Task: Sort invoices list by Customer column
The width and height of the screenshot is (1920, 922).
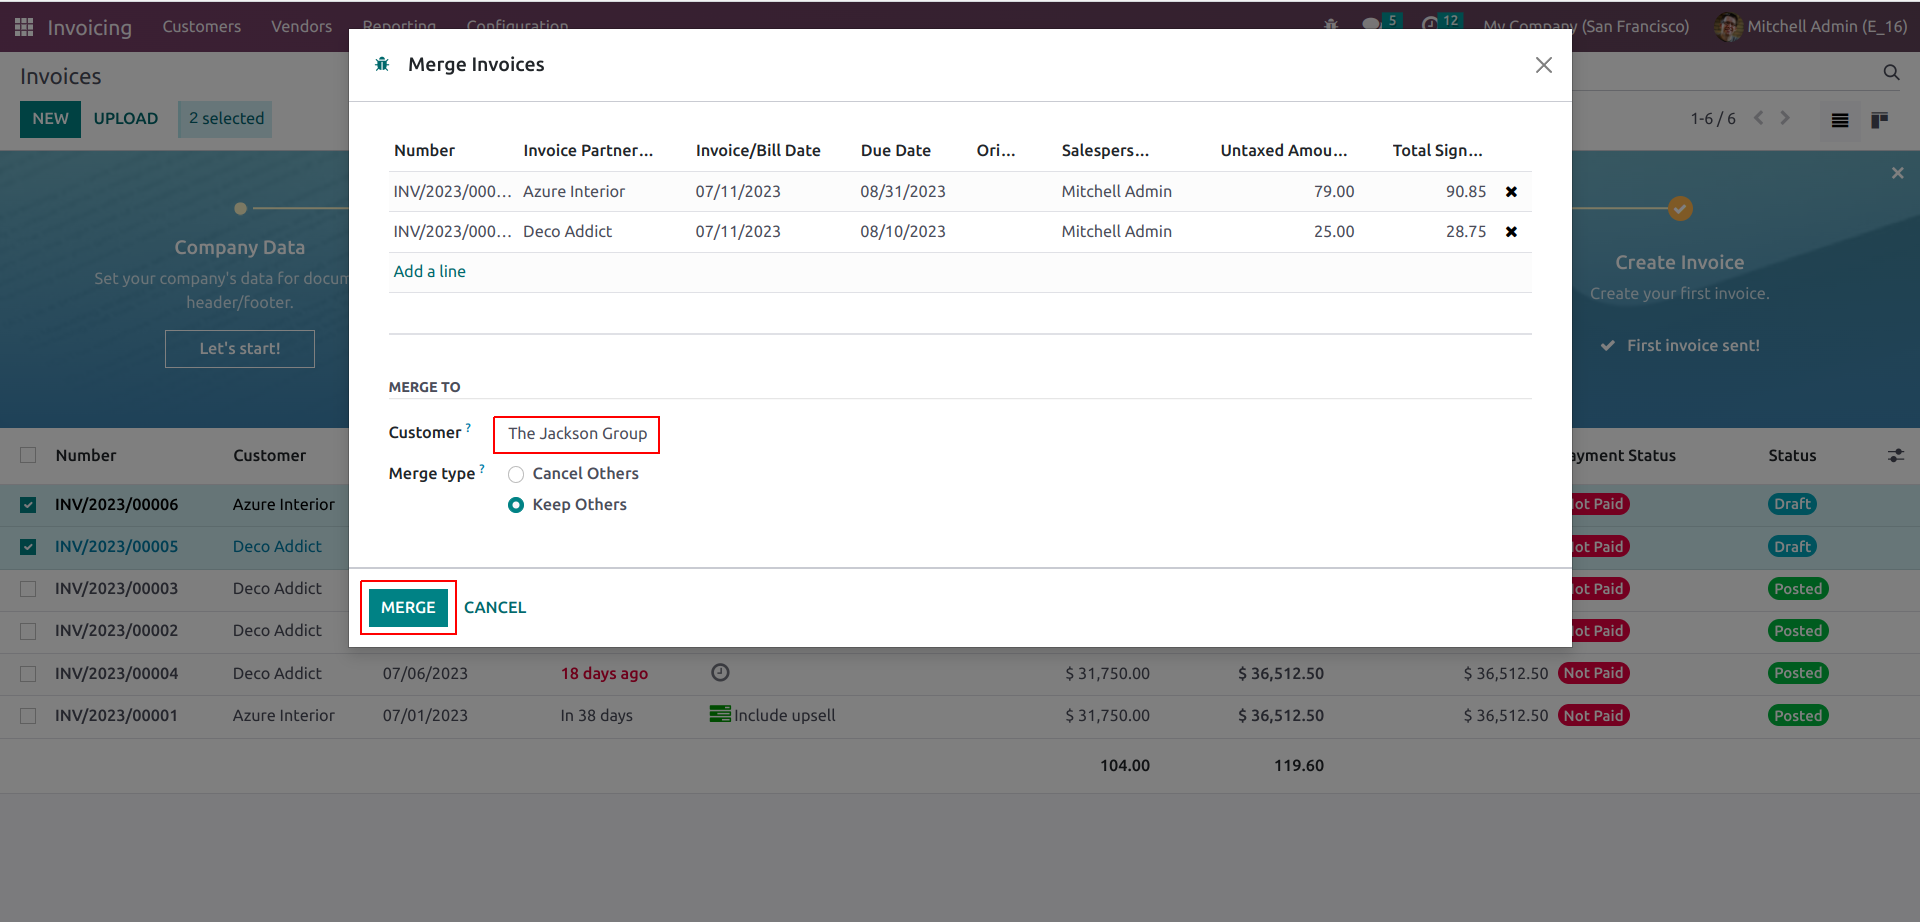Action: [270, 456]
